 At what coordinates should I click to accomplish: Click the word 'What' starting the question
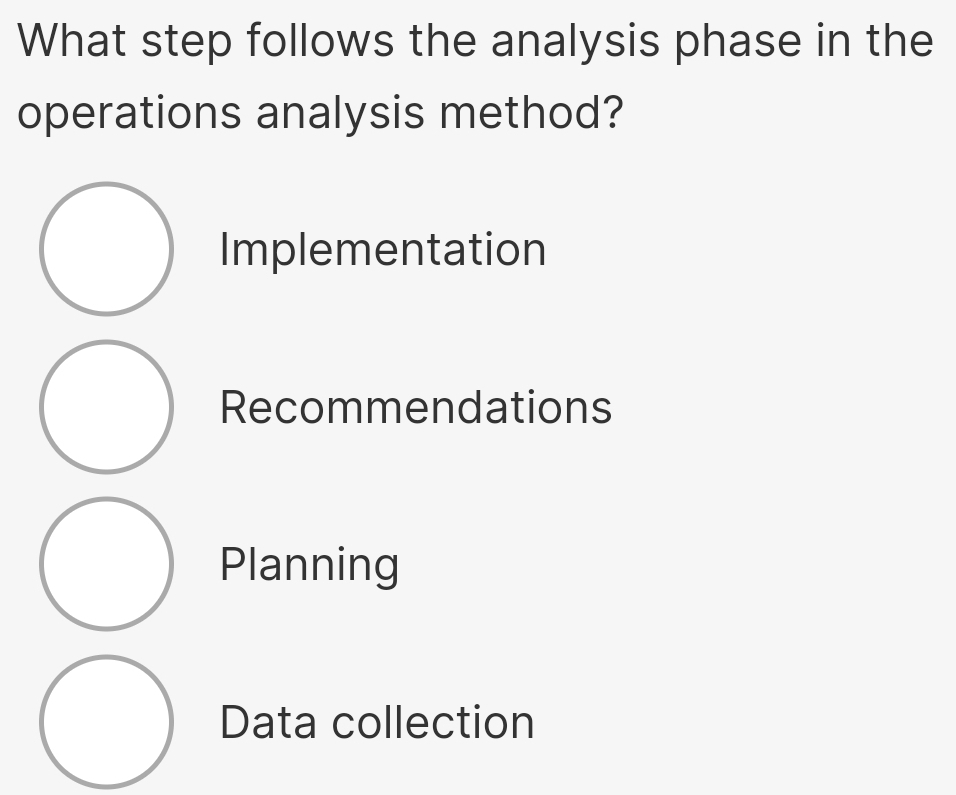tap(77, 42)
